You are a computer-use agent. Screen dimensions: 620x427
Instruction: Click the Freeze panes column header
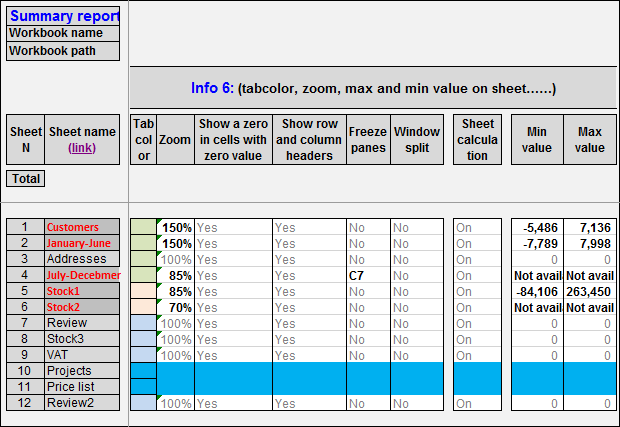(368, 140)
